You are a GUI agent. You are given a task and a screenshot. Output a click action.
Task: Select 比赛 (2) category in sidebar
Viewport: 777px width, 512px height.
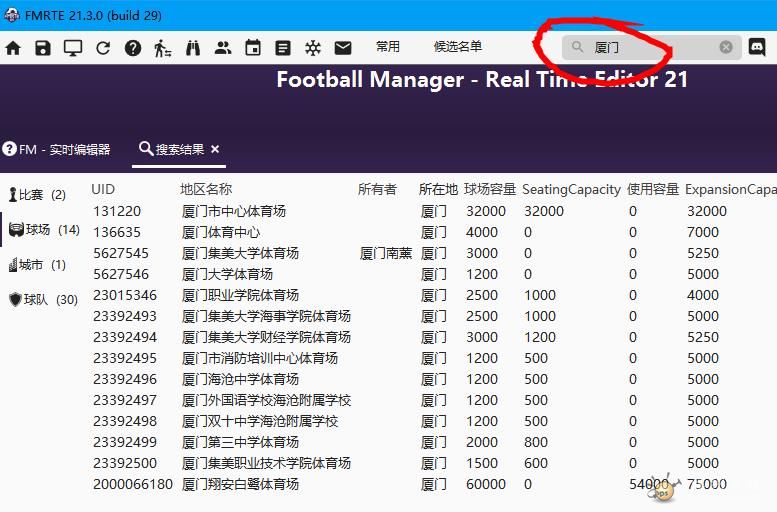(38, 195)
